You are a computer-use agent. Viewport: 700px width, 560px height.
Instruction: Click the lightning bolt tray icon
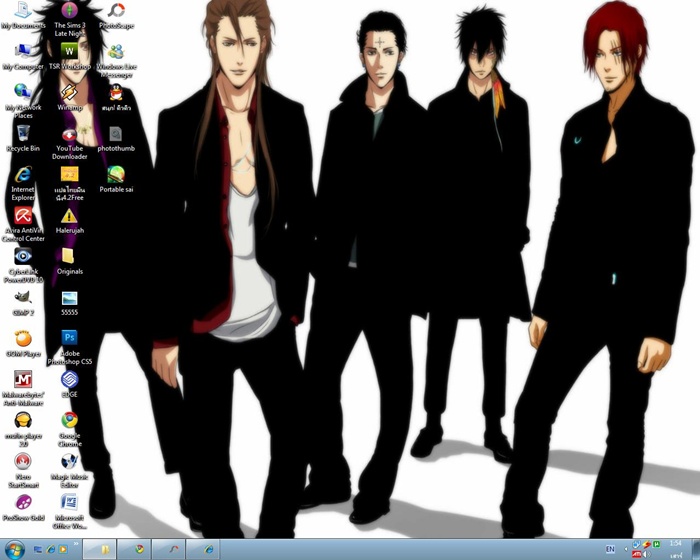pyautogui.click(x=646, y=544)
